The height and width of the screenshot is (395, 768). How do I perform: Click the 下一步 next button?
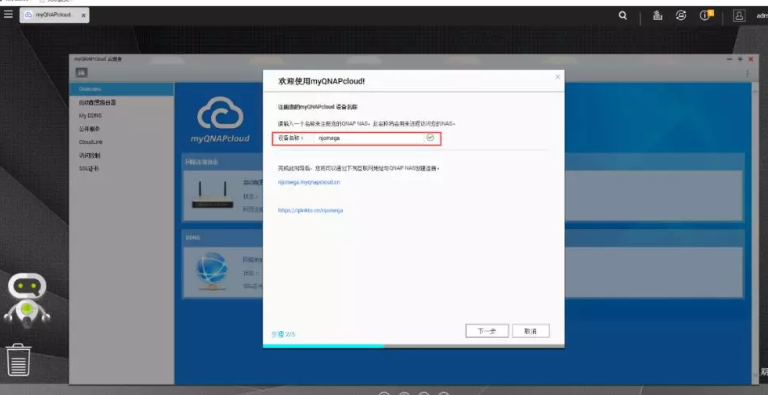tap(487, 331)
